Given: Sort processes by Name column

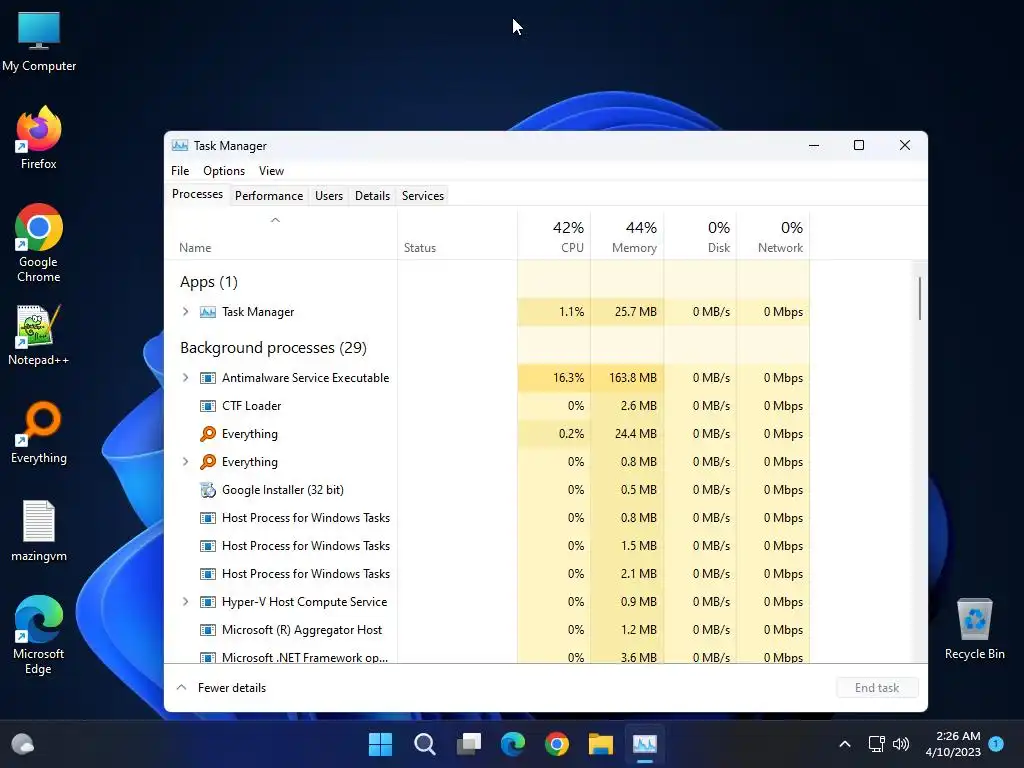Looking at the screenshot, I should click(281, 235).
